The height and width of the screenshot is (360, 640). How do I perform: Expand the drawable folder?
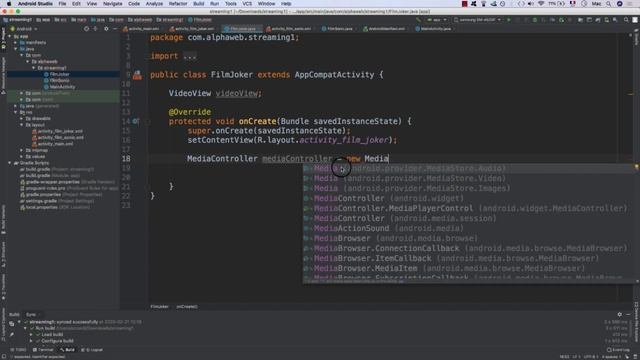click(22, 118)
